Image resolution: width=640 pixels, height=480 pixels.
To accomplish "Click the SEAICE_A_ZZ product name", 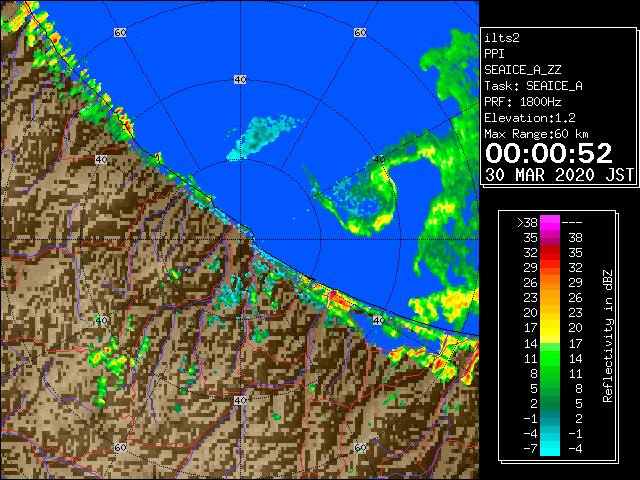I will pyautogui.click(x=523, y=70).
